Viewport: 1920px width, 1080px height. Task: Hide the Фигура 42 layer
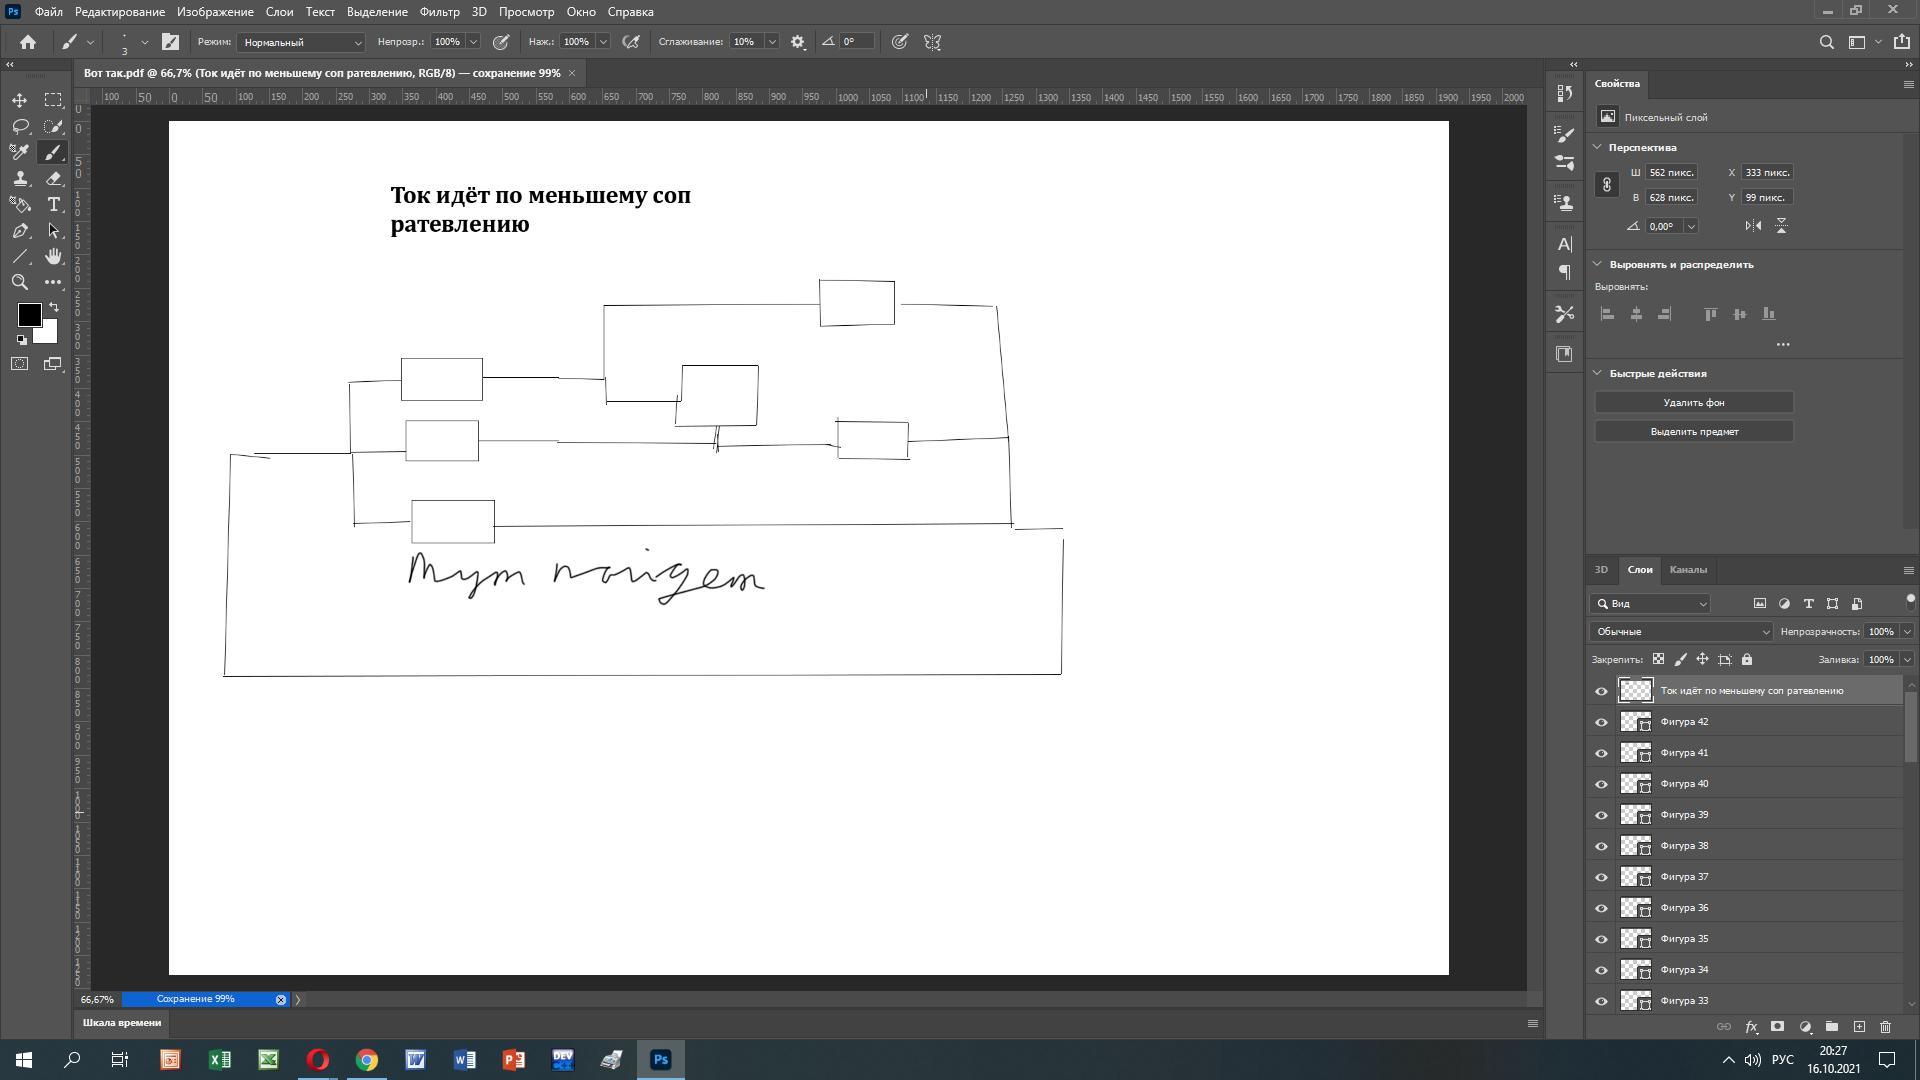point(1601,722)
